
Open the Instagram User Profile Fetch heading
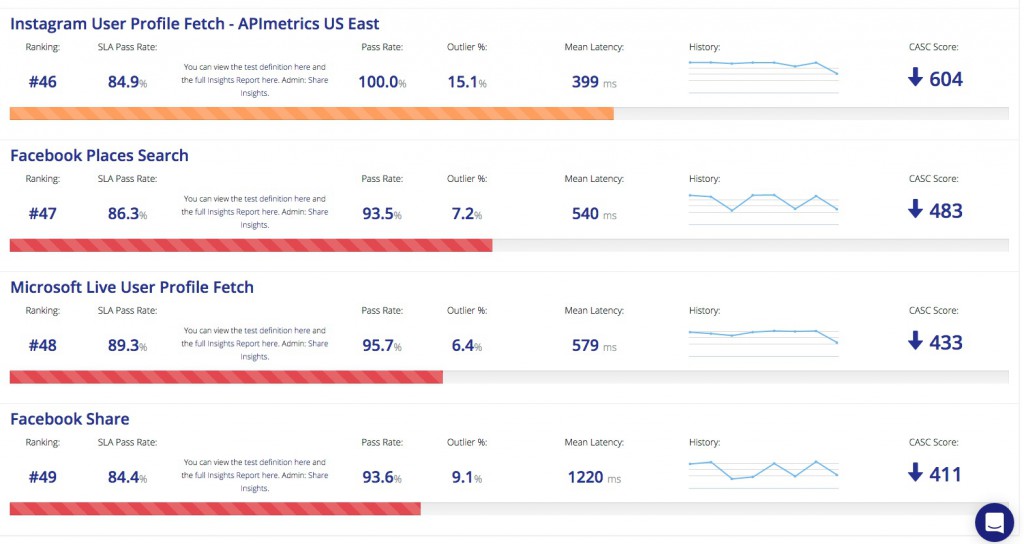point(195,24)
